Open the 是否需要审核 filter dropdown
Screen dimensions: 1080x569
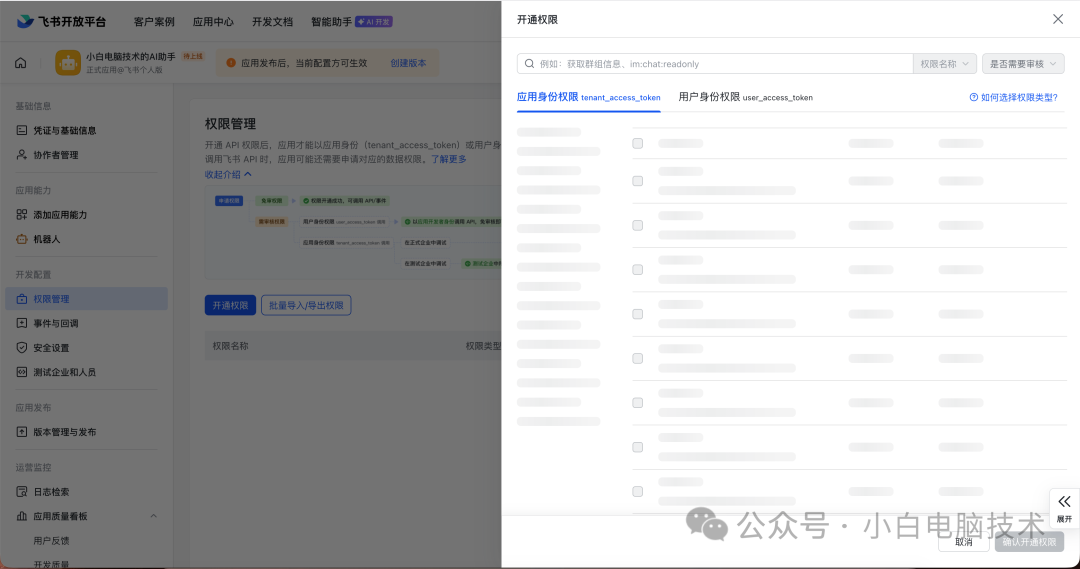pos(1023,63)
